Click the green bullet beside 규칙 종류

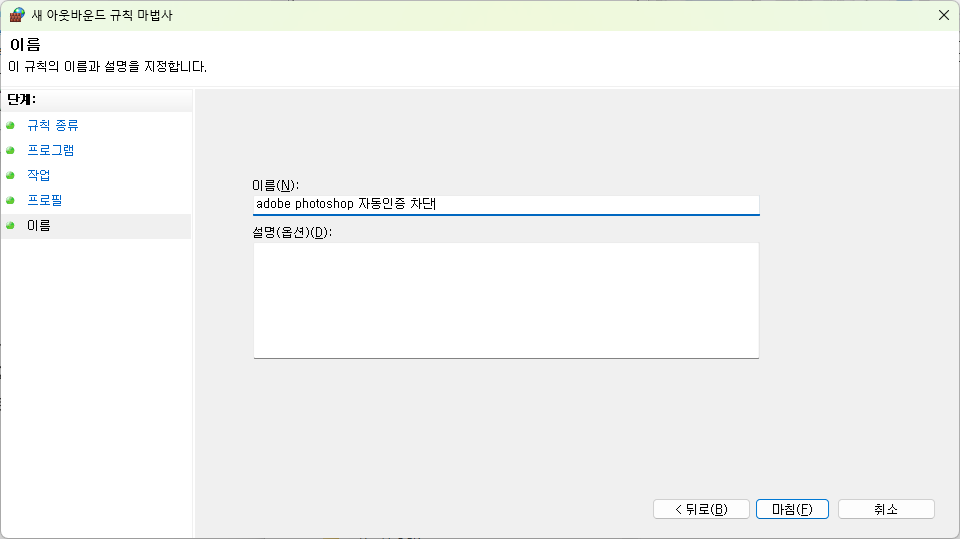10,126
